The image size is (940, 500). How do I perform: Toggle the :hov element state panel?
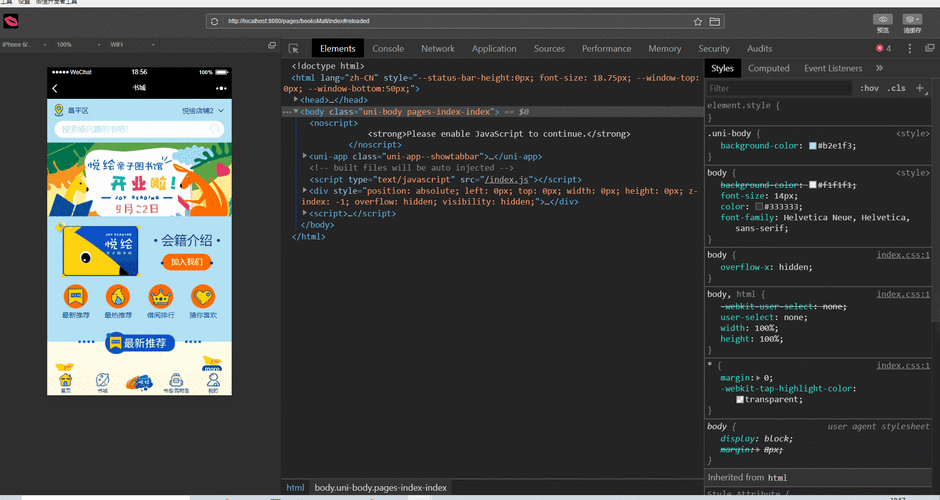(x=869, y=88)
